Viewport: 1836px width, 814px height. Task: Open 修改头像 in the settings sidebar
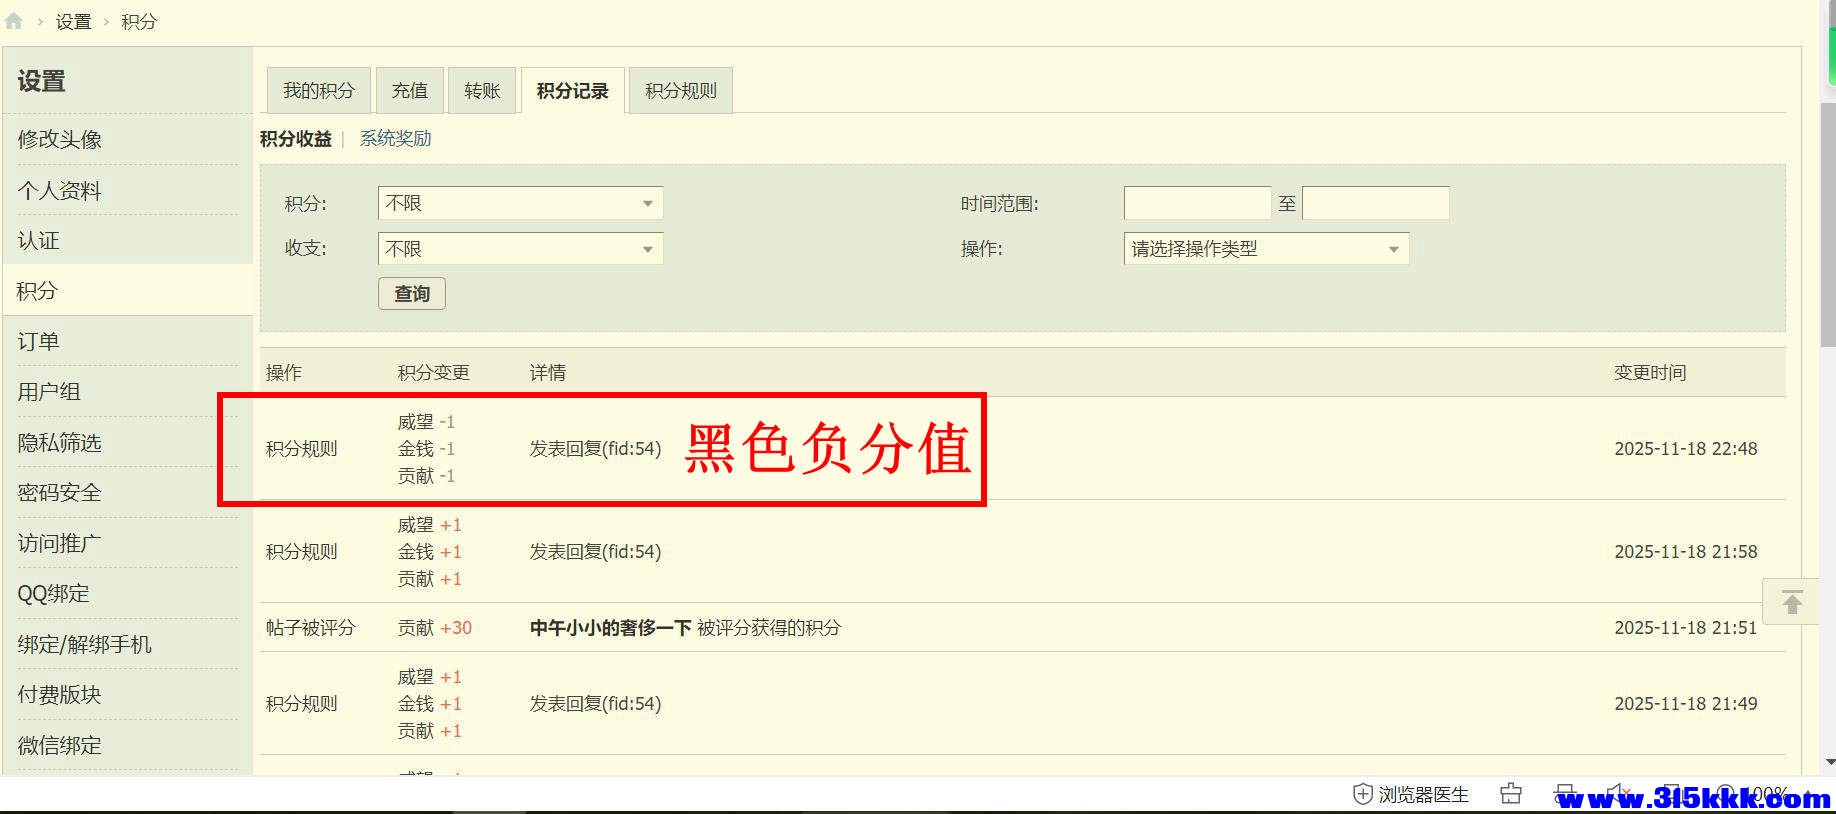(60, 139)
